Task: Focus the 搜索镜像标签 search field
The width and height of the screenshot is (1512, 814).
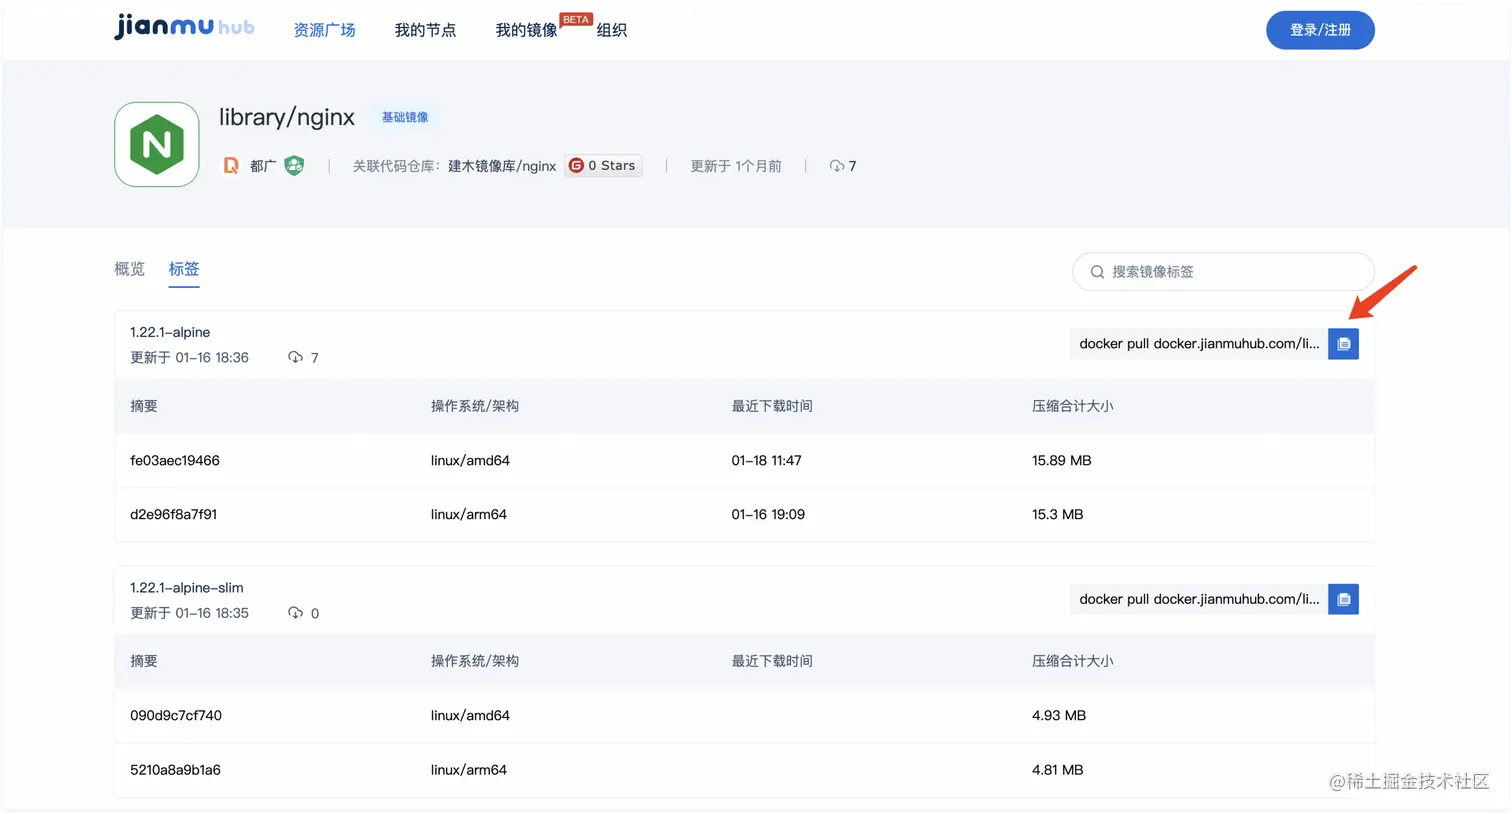Action: [x=1223, y=272]
